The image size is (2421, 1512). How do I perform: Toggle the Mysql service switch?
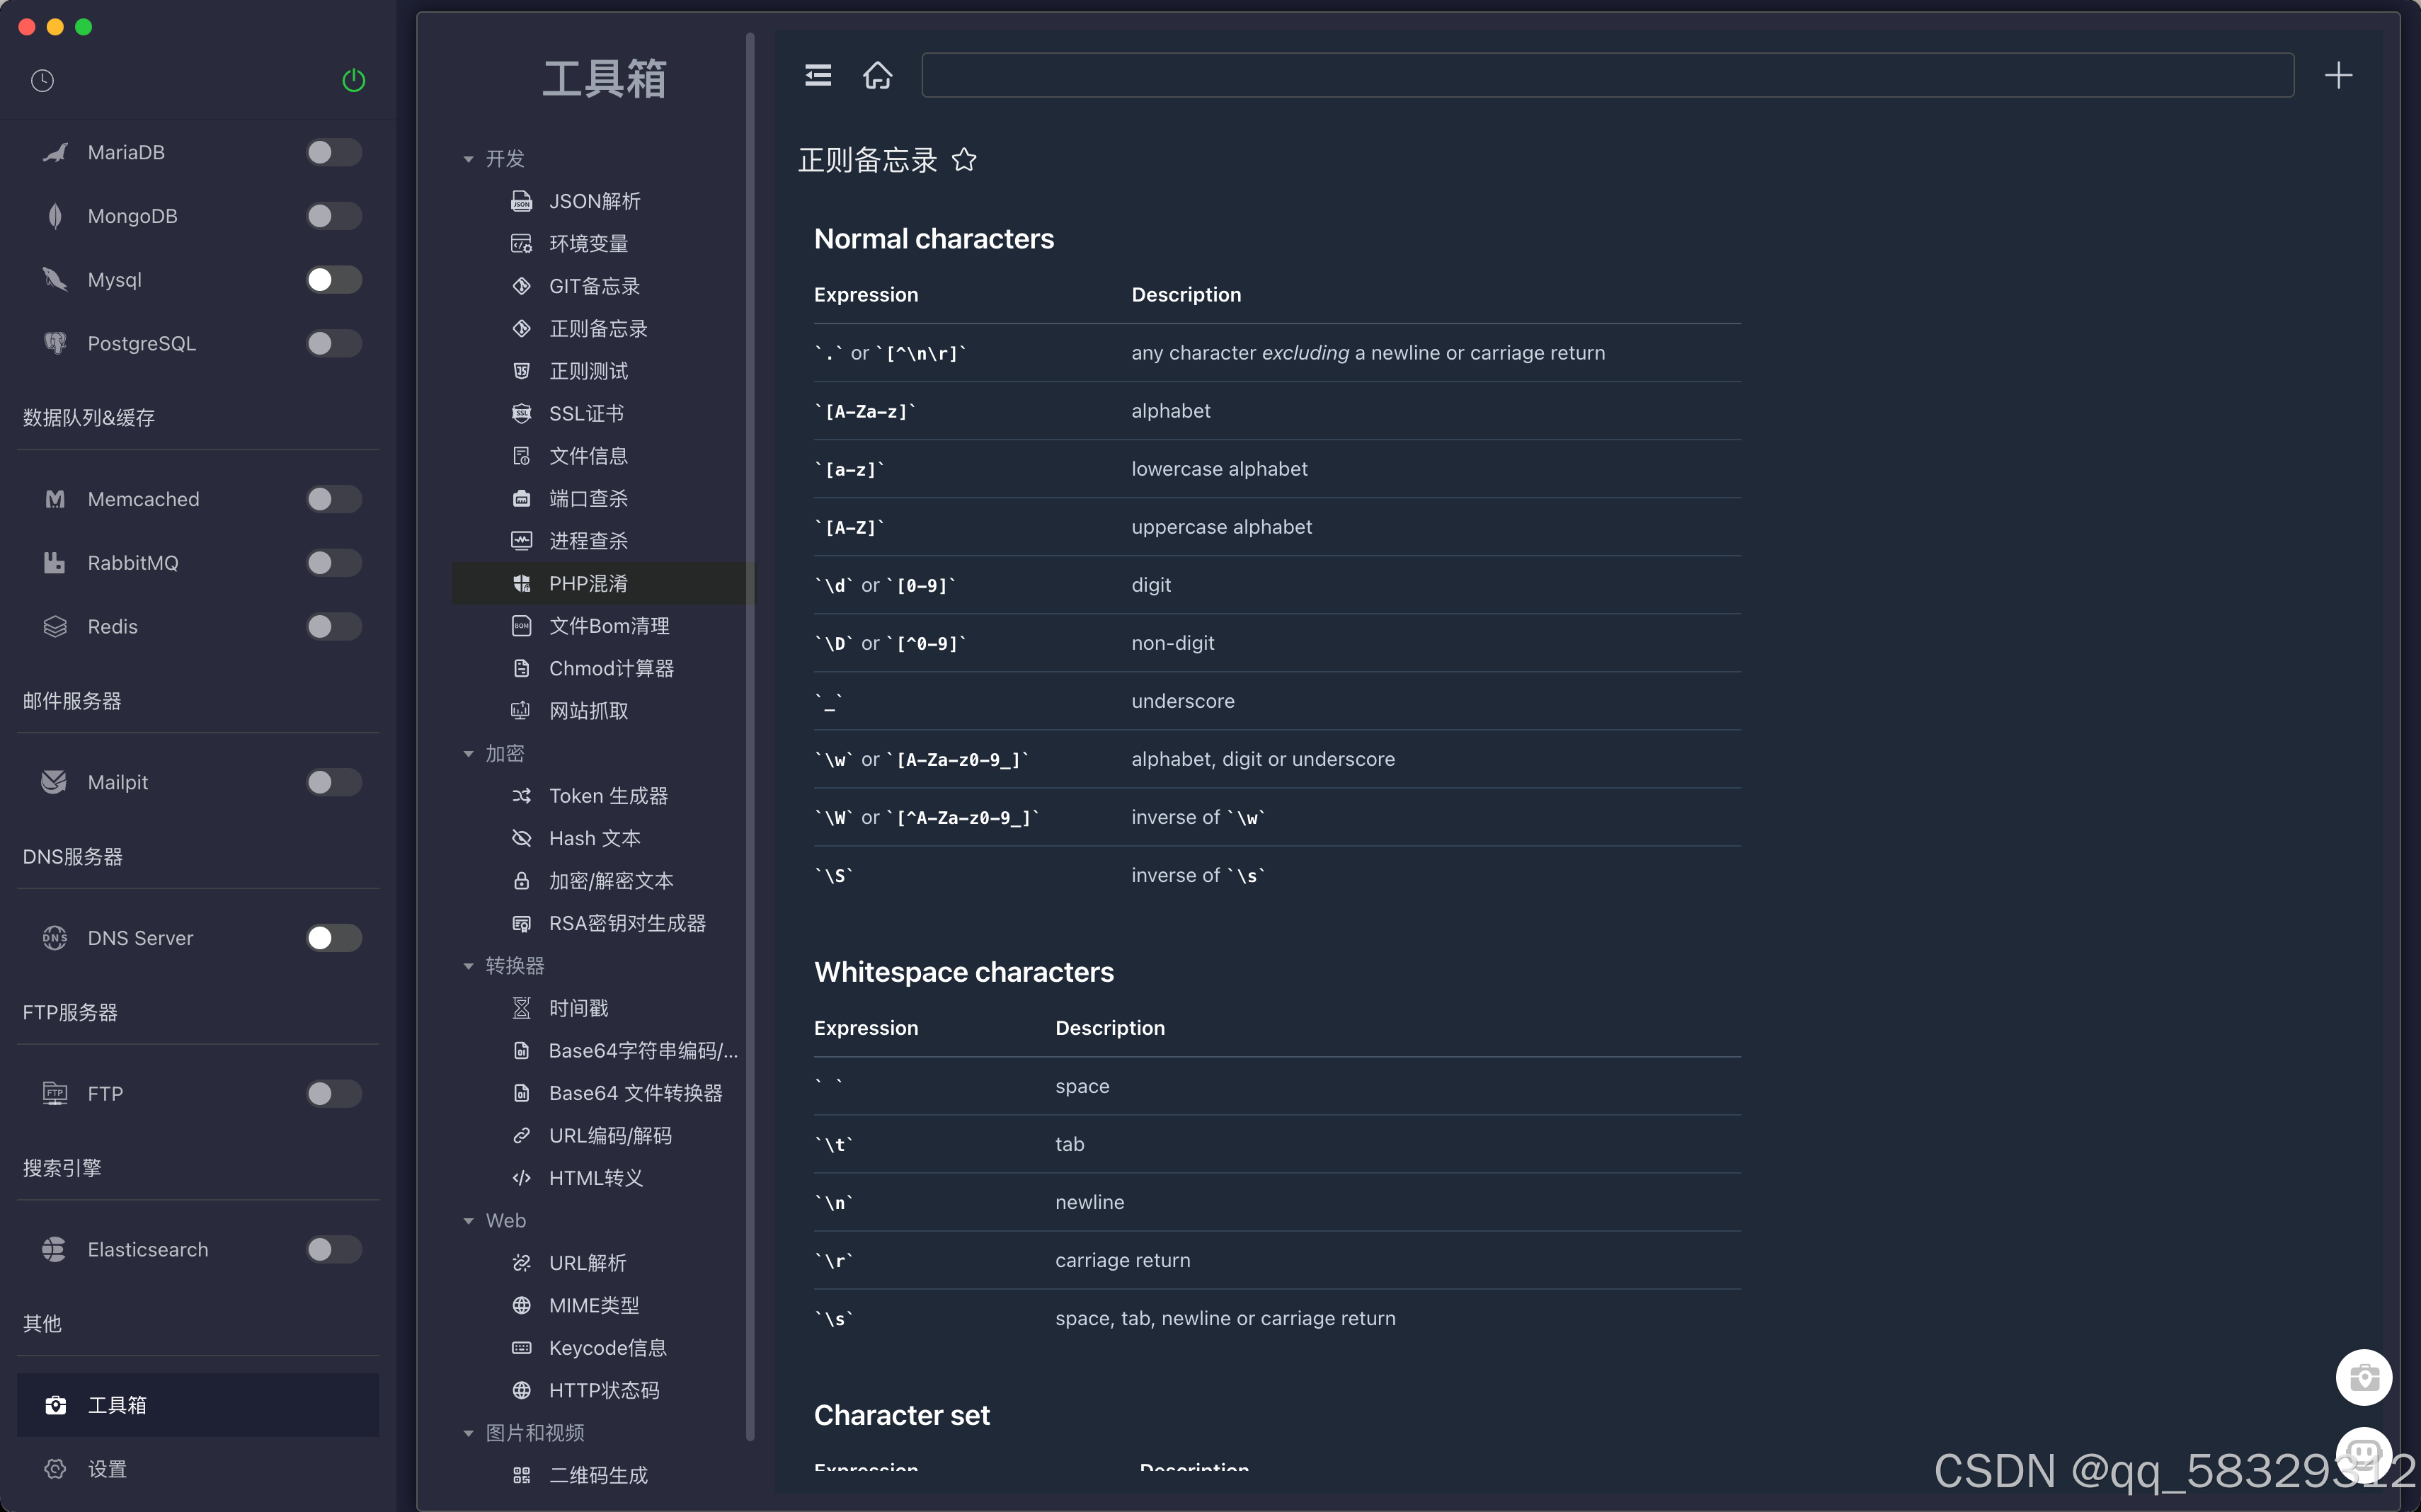coord(333,280)
